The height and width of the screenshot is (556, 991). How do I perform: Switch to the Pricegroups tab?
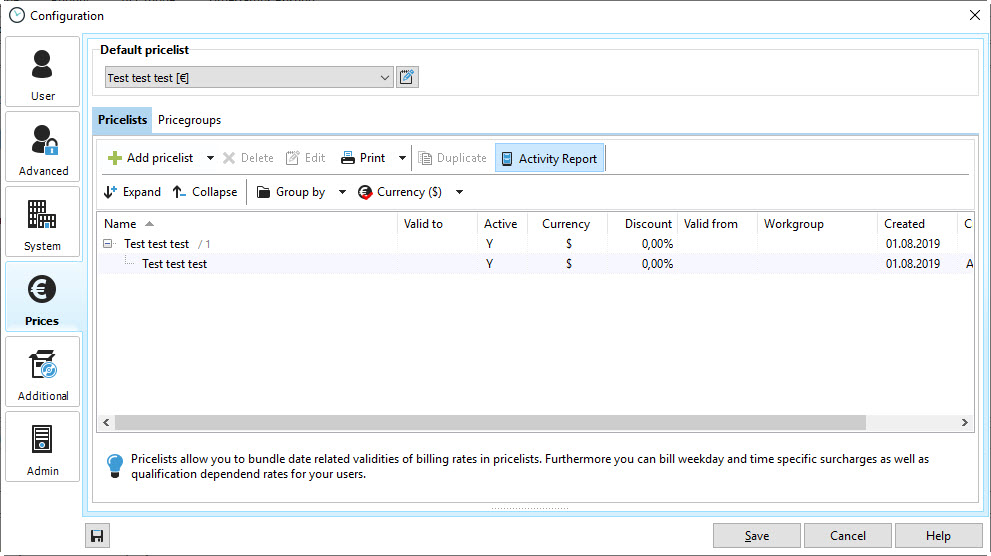click(x=189, y=120)
